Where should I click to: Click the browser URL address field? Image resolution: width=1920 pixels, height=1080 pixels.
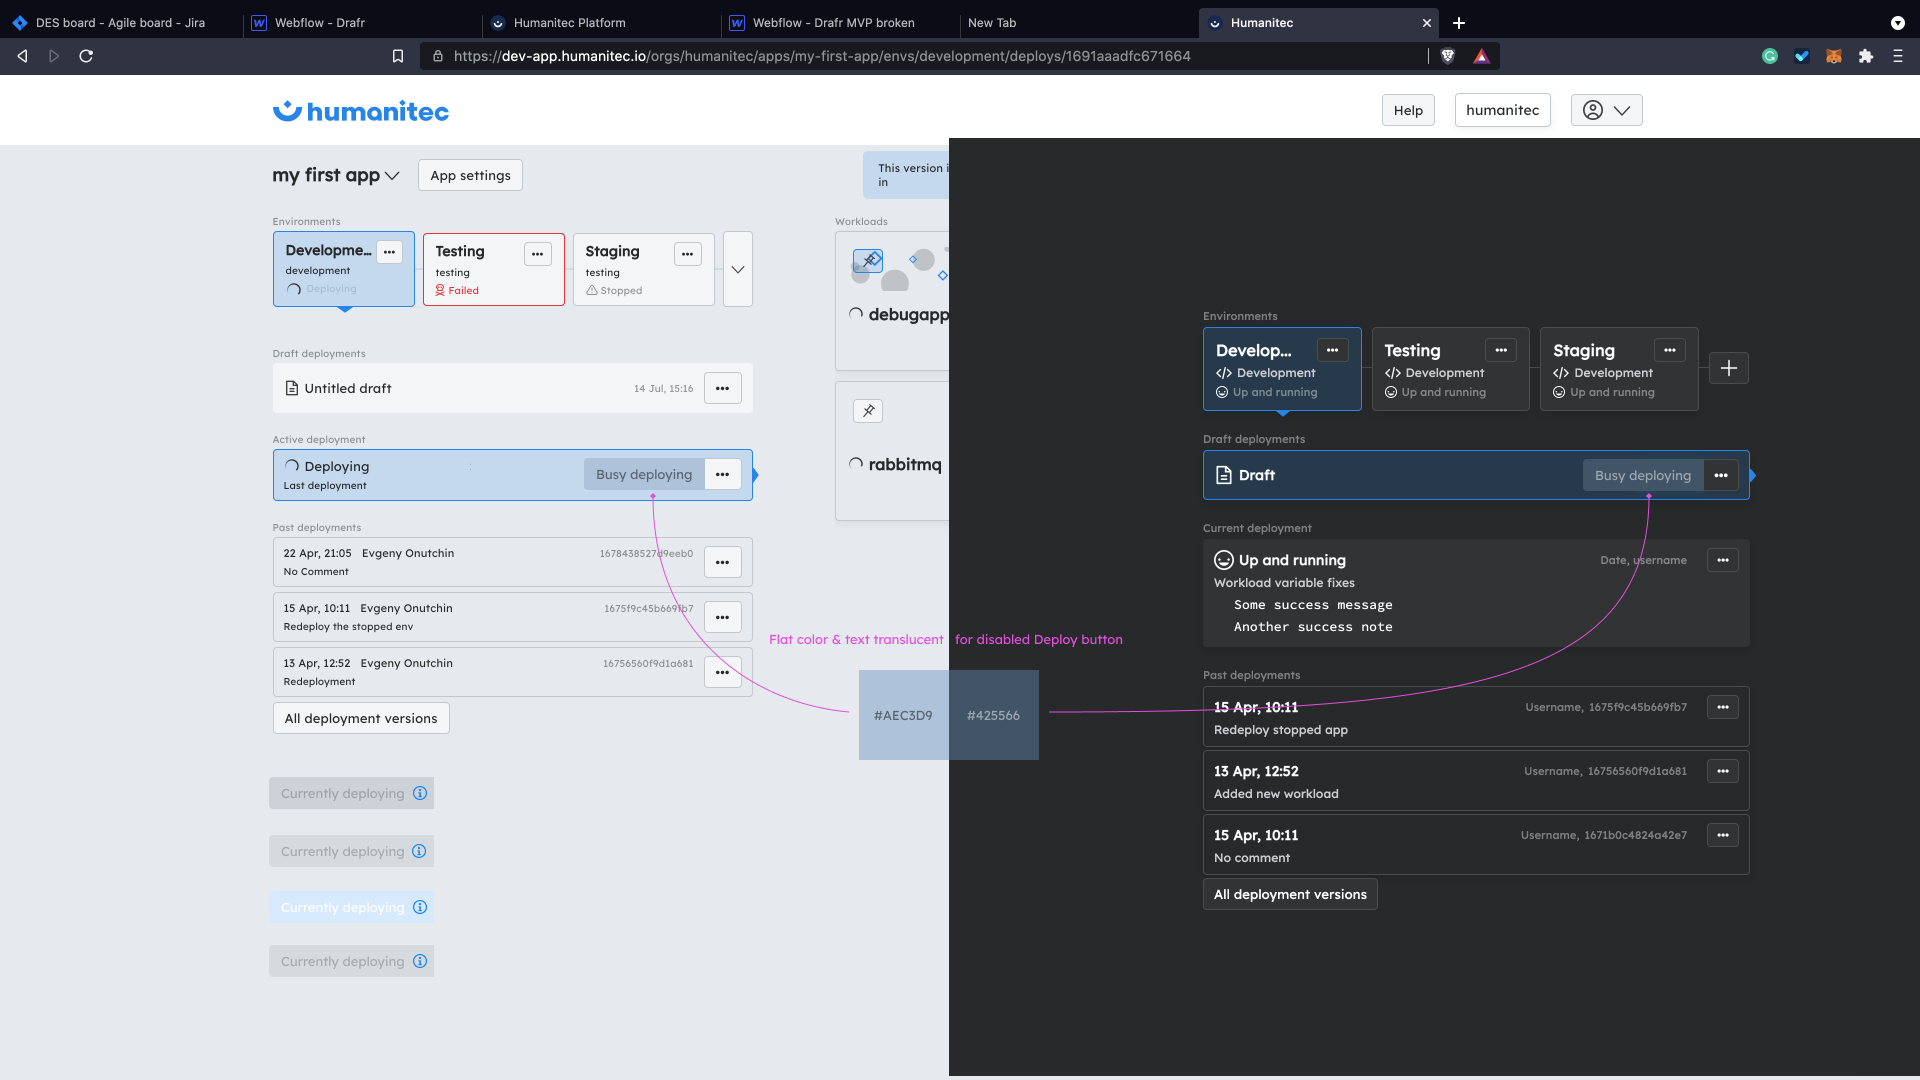tap(820, 56)
